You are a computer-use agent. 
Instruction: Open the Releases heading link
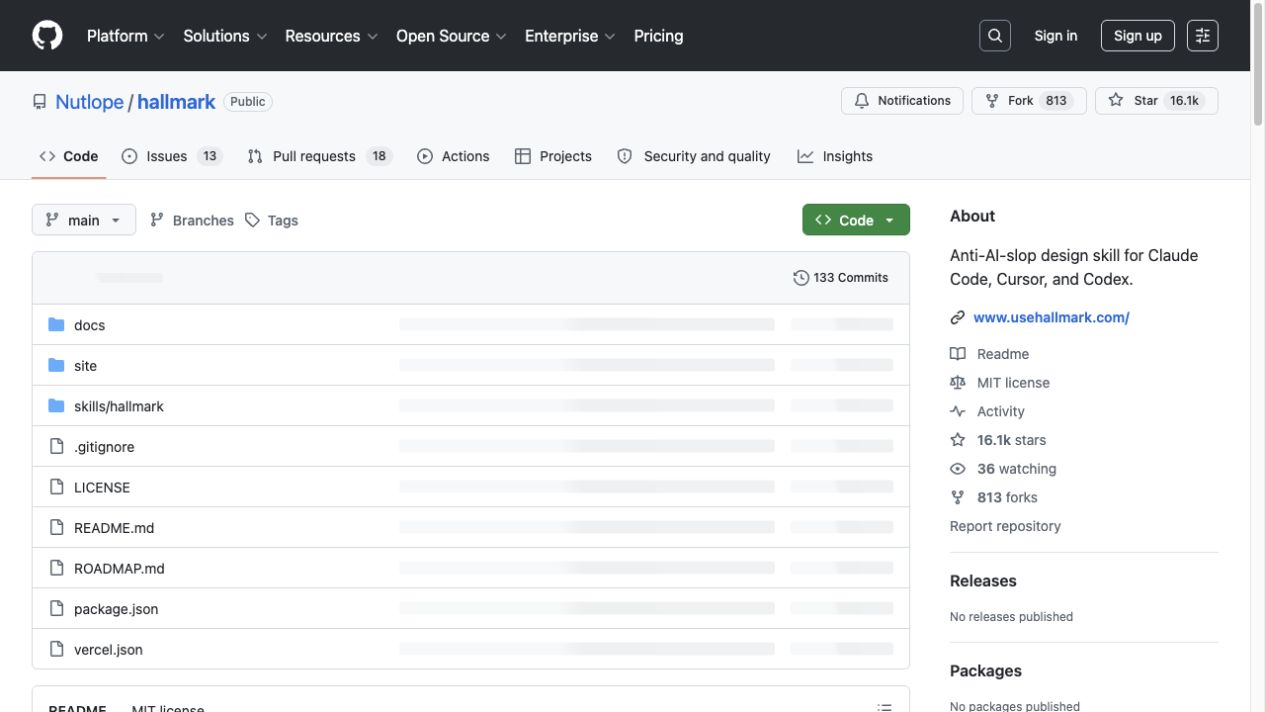(x=983, y=581)
